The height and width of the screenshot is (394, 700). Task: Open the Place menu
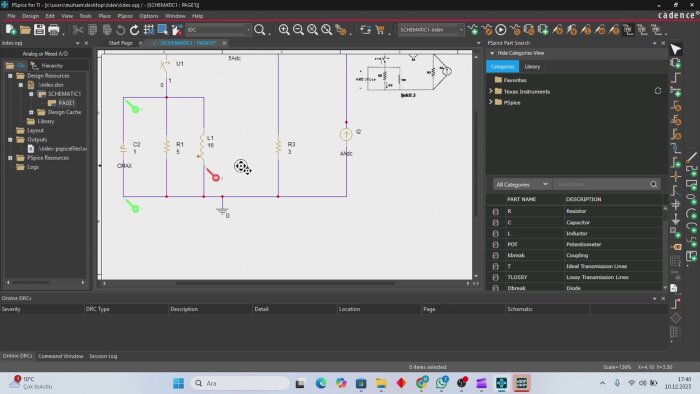coord(104,16)
